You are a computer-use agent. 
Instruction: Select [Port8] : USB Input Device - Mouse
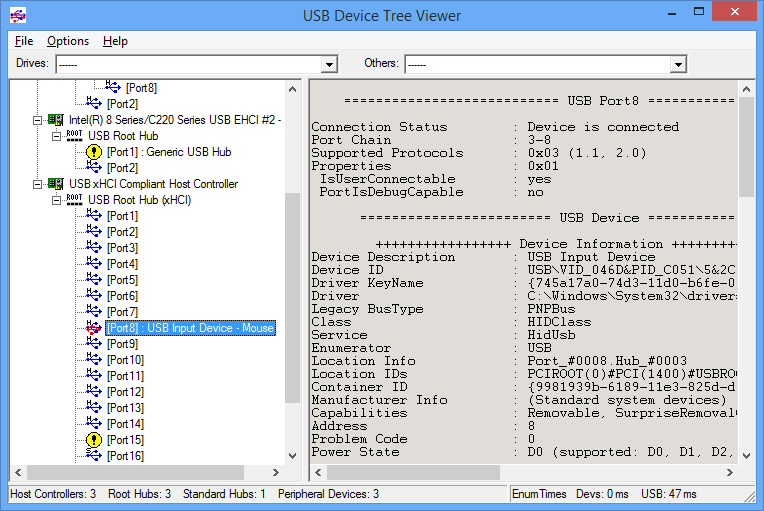coord(191,328)
